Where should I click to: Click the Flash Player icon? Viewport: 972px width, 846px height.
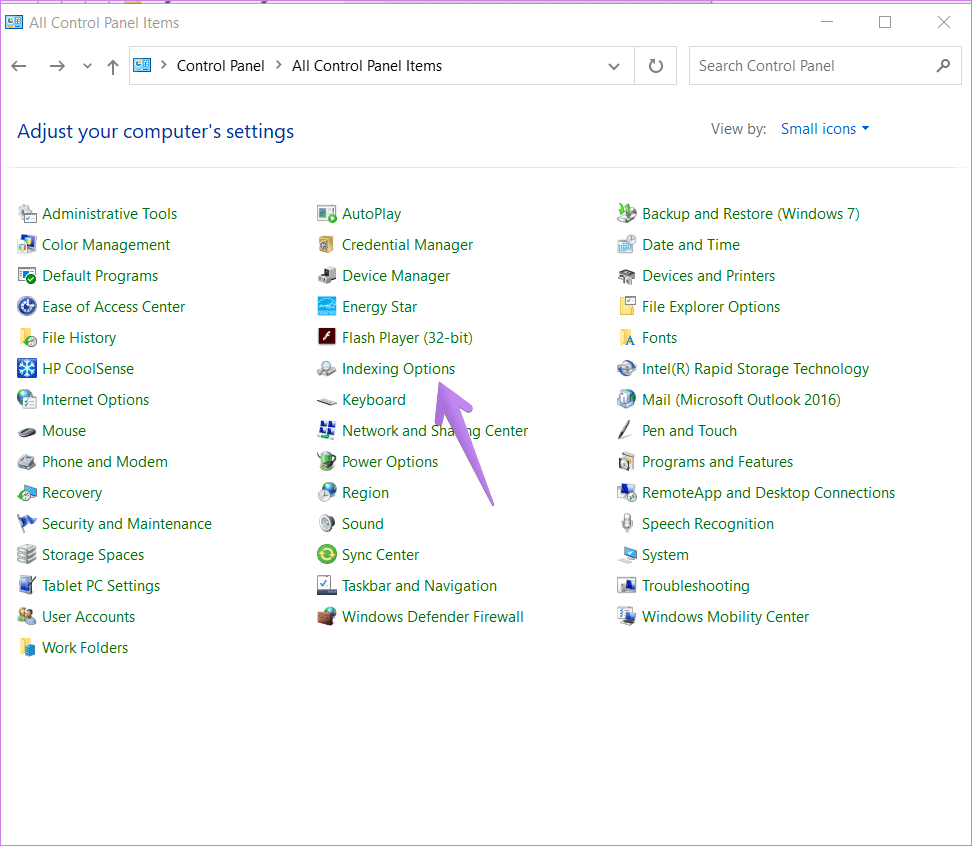click(327, 337)
